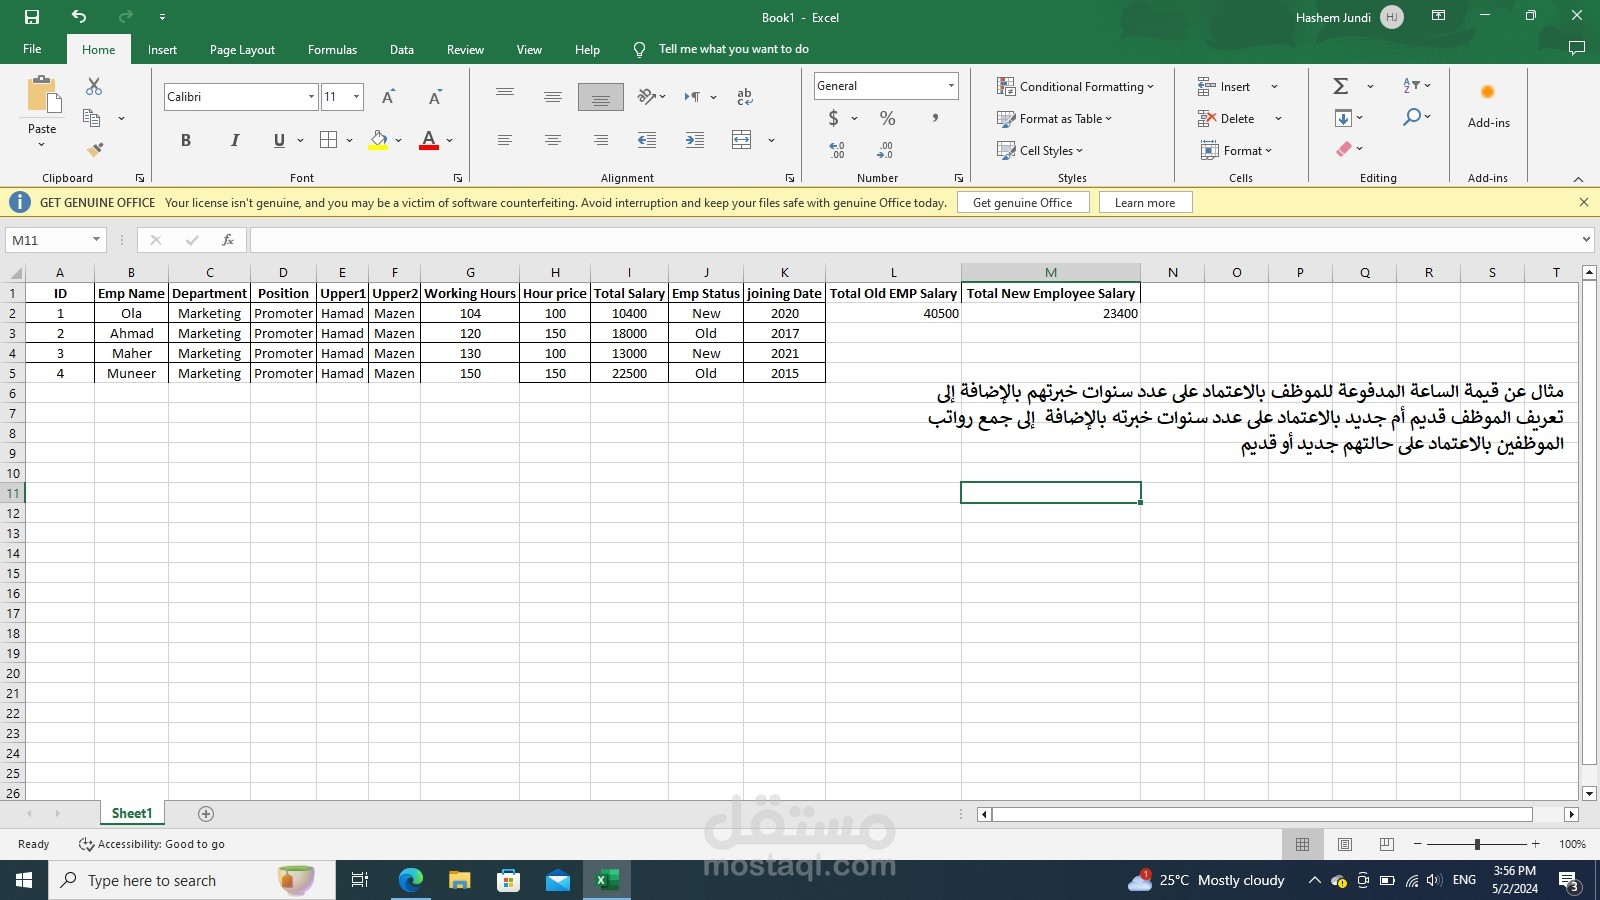This screenshot has height=900, width=1600.
Task: Open the General number format dropdown
Action: (x=951, y=86)
